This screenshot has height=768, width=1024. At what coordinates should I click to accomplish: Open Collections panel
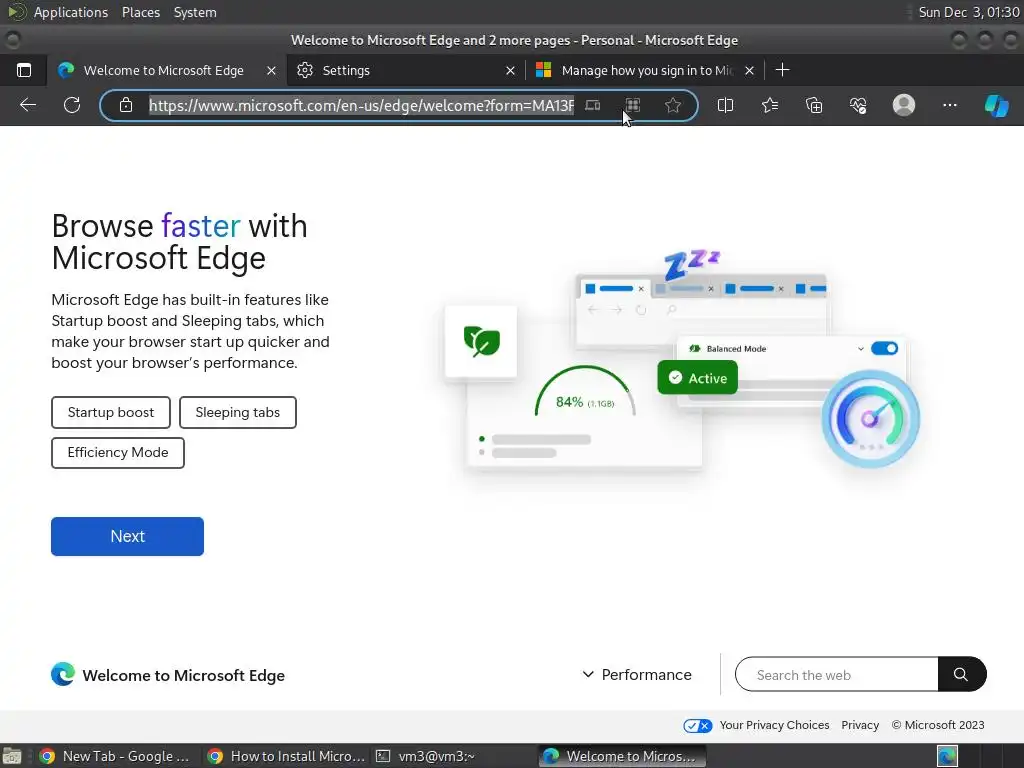(x=814, y=105)
